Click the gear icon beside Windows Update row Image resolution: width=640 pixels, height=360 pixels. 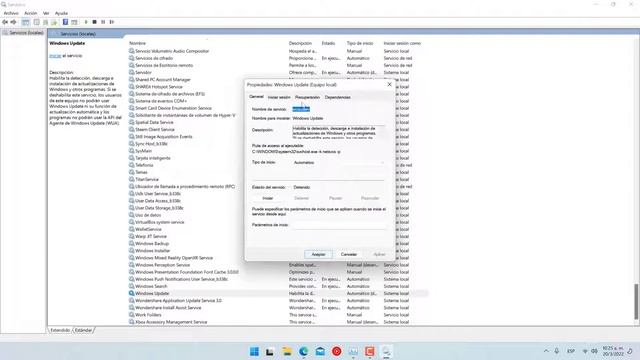click(131, 293)
